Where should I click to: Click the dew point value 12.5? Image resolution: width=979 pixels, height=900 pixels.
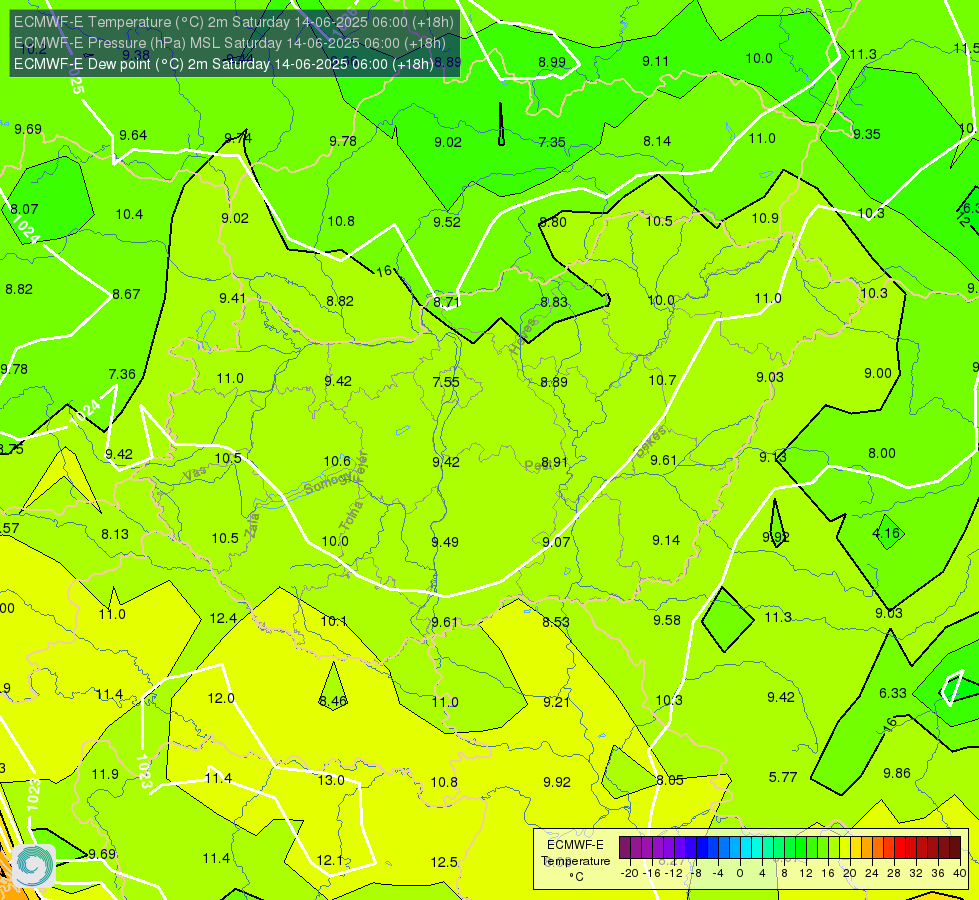444,863
